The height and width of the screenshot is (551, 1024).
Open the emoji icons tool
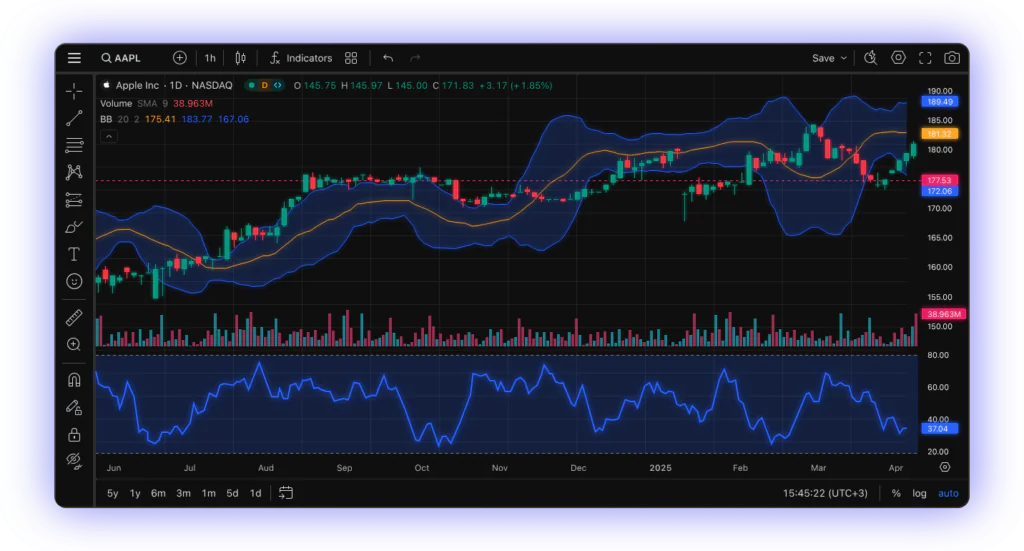(74, 281)
